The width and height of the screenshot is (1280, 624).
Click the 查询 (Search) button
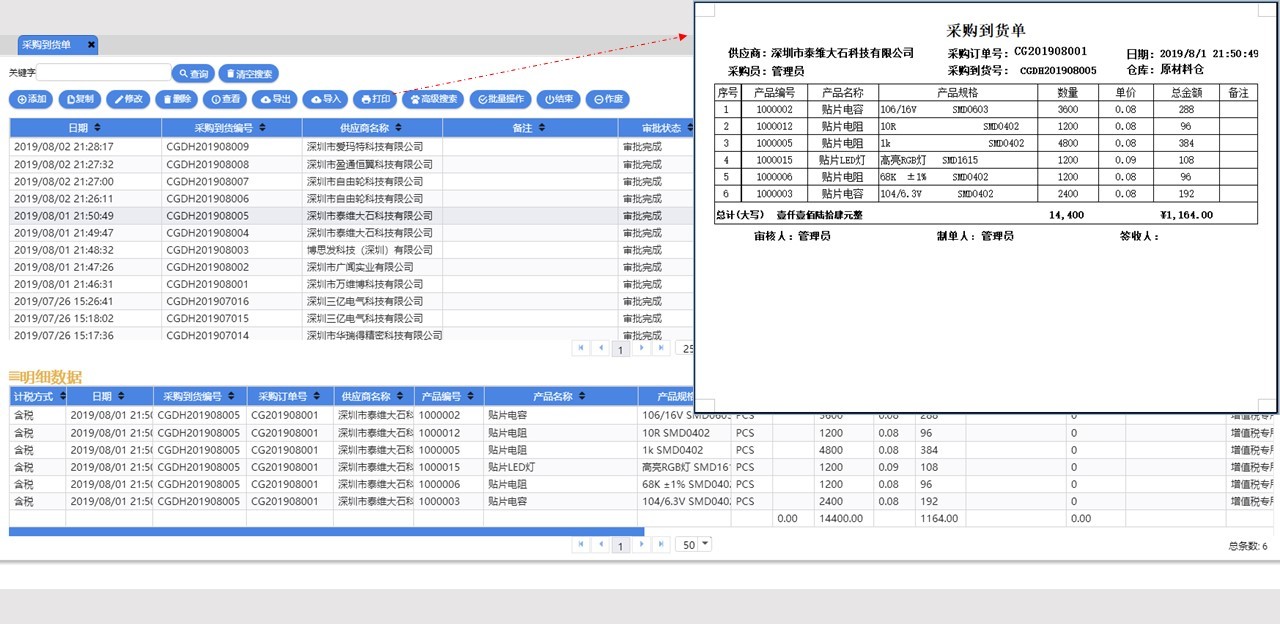click(x=193, y=73)
